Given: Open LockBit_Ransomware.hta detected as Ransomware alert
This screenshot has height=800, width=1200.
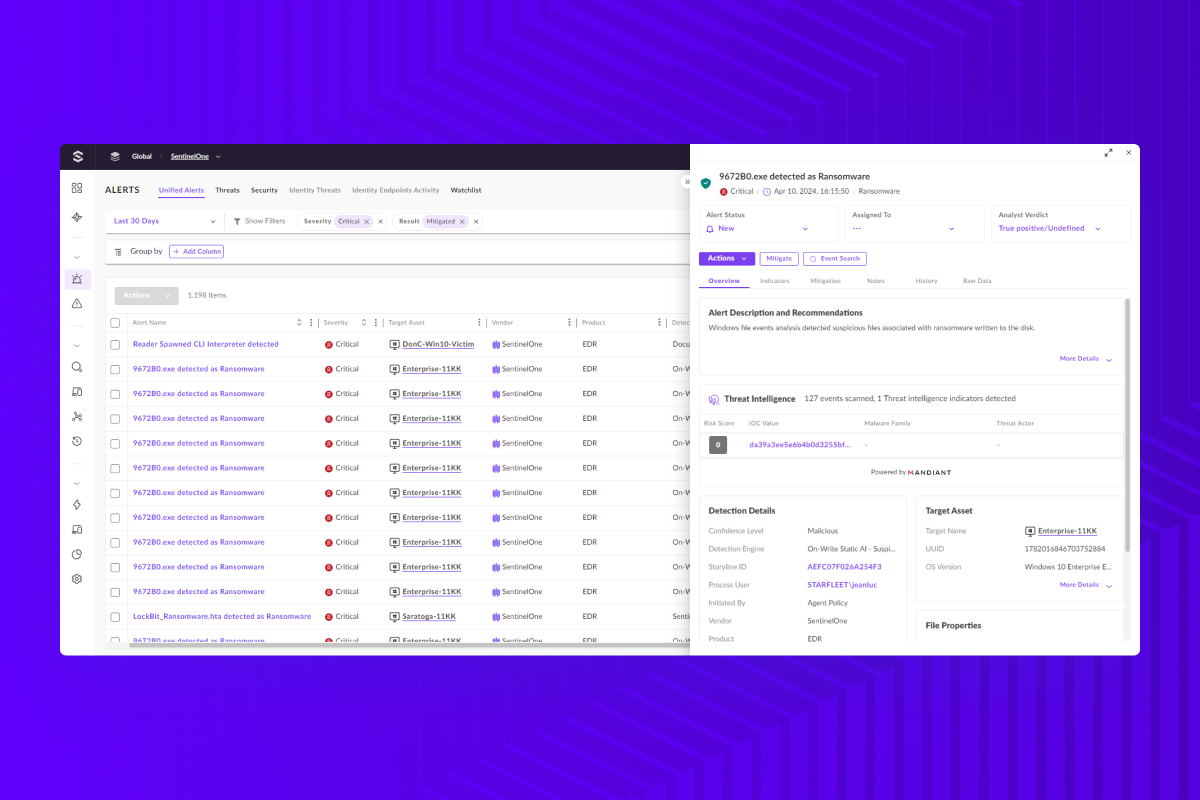Looking at the screenshot, I should point(222,617).
